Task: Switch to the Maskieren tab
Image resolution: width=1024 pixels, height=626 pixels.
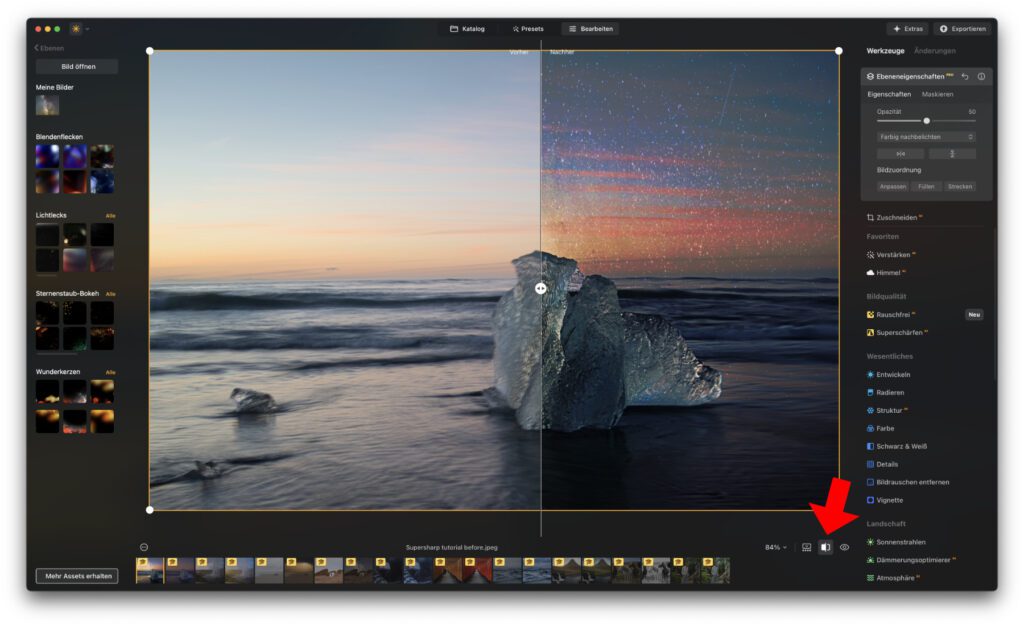Action: pyautogui.click(x=937, y=94)
